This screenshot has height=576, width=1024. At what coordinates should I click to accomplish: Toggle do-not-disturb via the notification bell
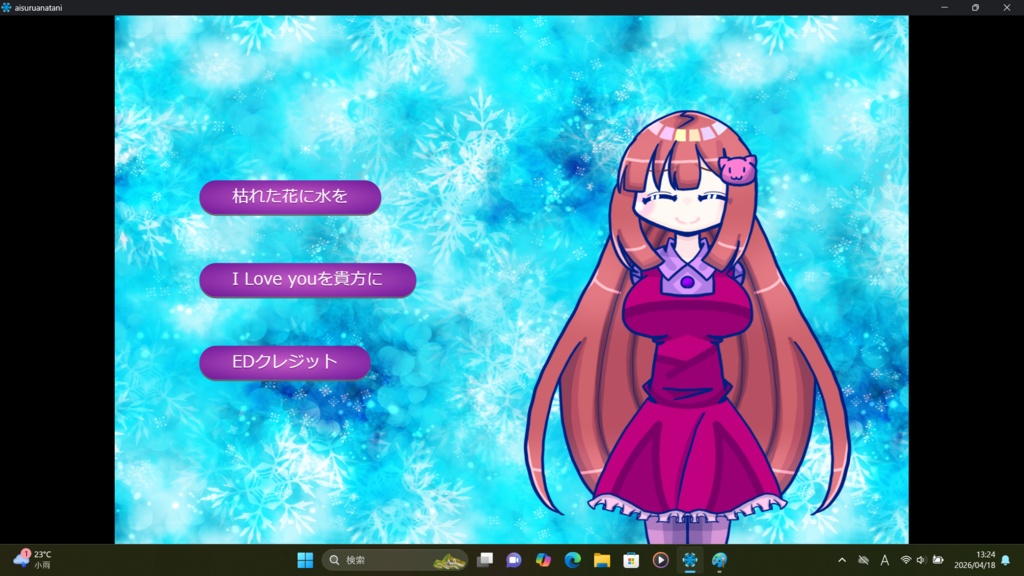point(1006,561)
